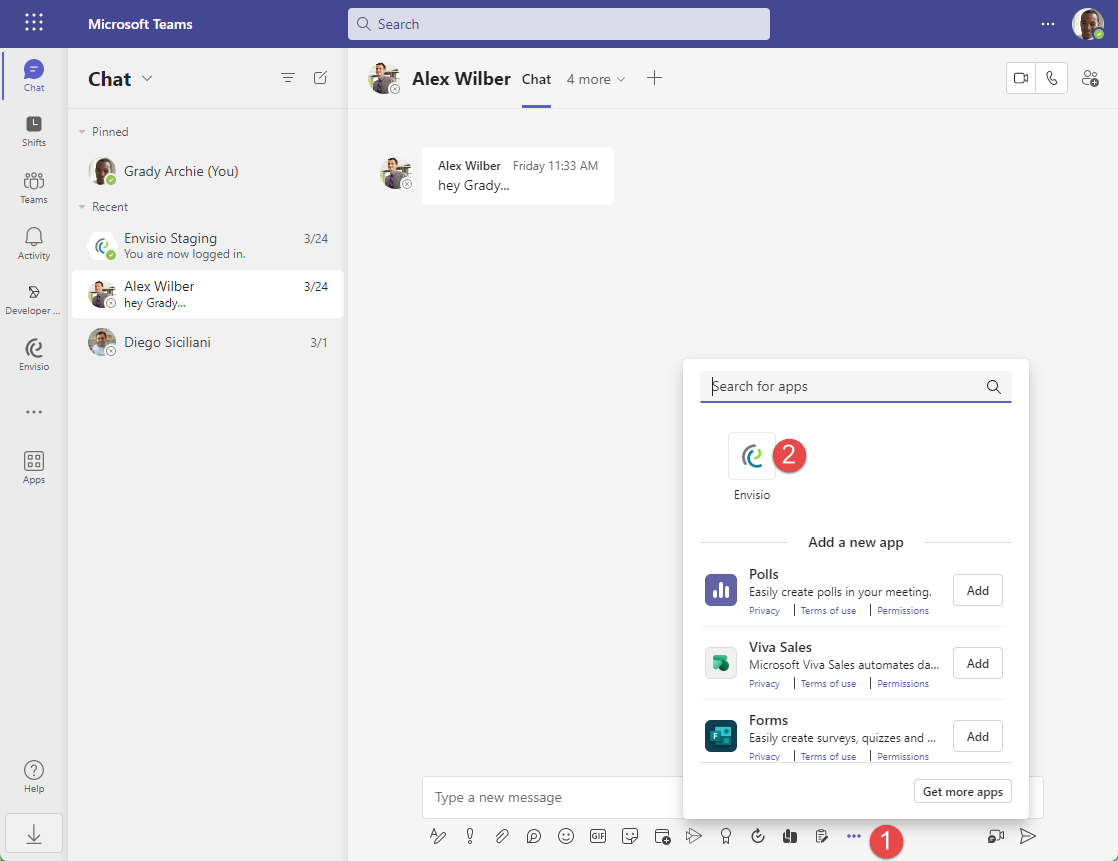Click Add next to Polls
This screenshot has width=1118, height=861.
point(977,589)
